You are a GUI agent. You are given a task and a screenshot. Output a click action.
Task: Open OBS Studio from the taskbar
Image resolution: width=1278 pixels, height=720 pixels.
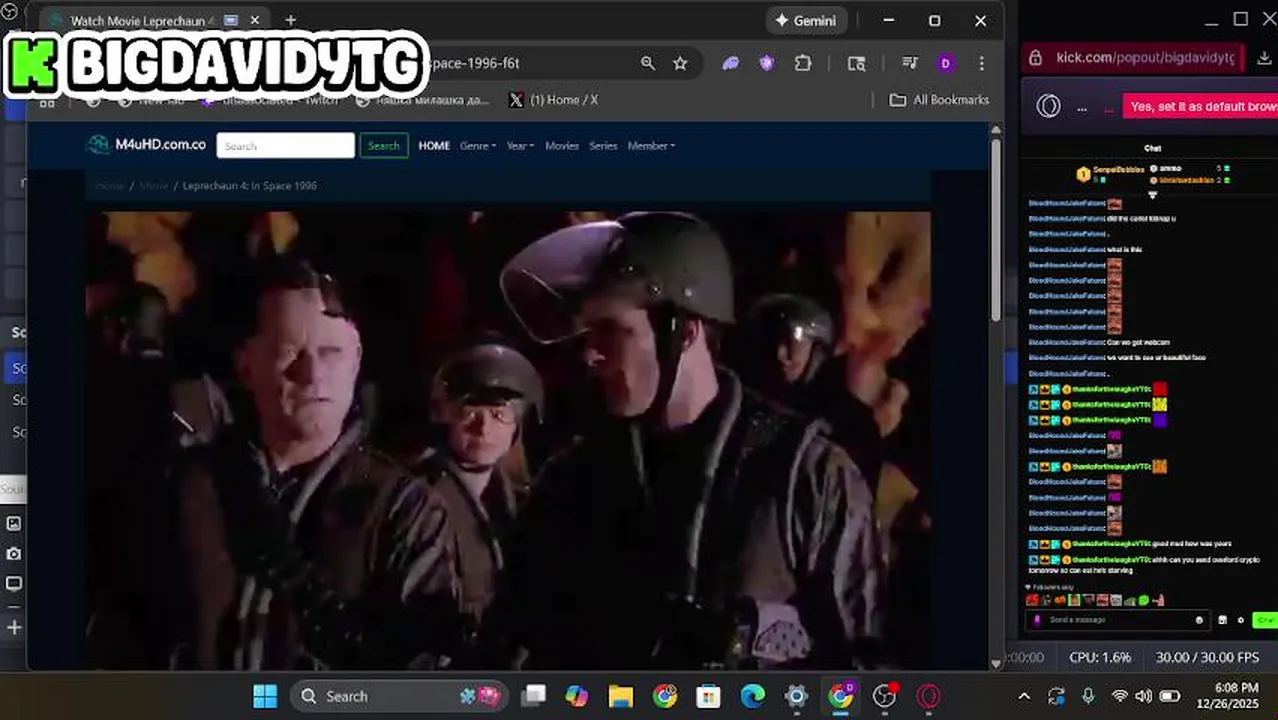(885, 696)
